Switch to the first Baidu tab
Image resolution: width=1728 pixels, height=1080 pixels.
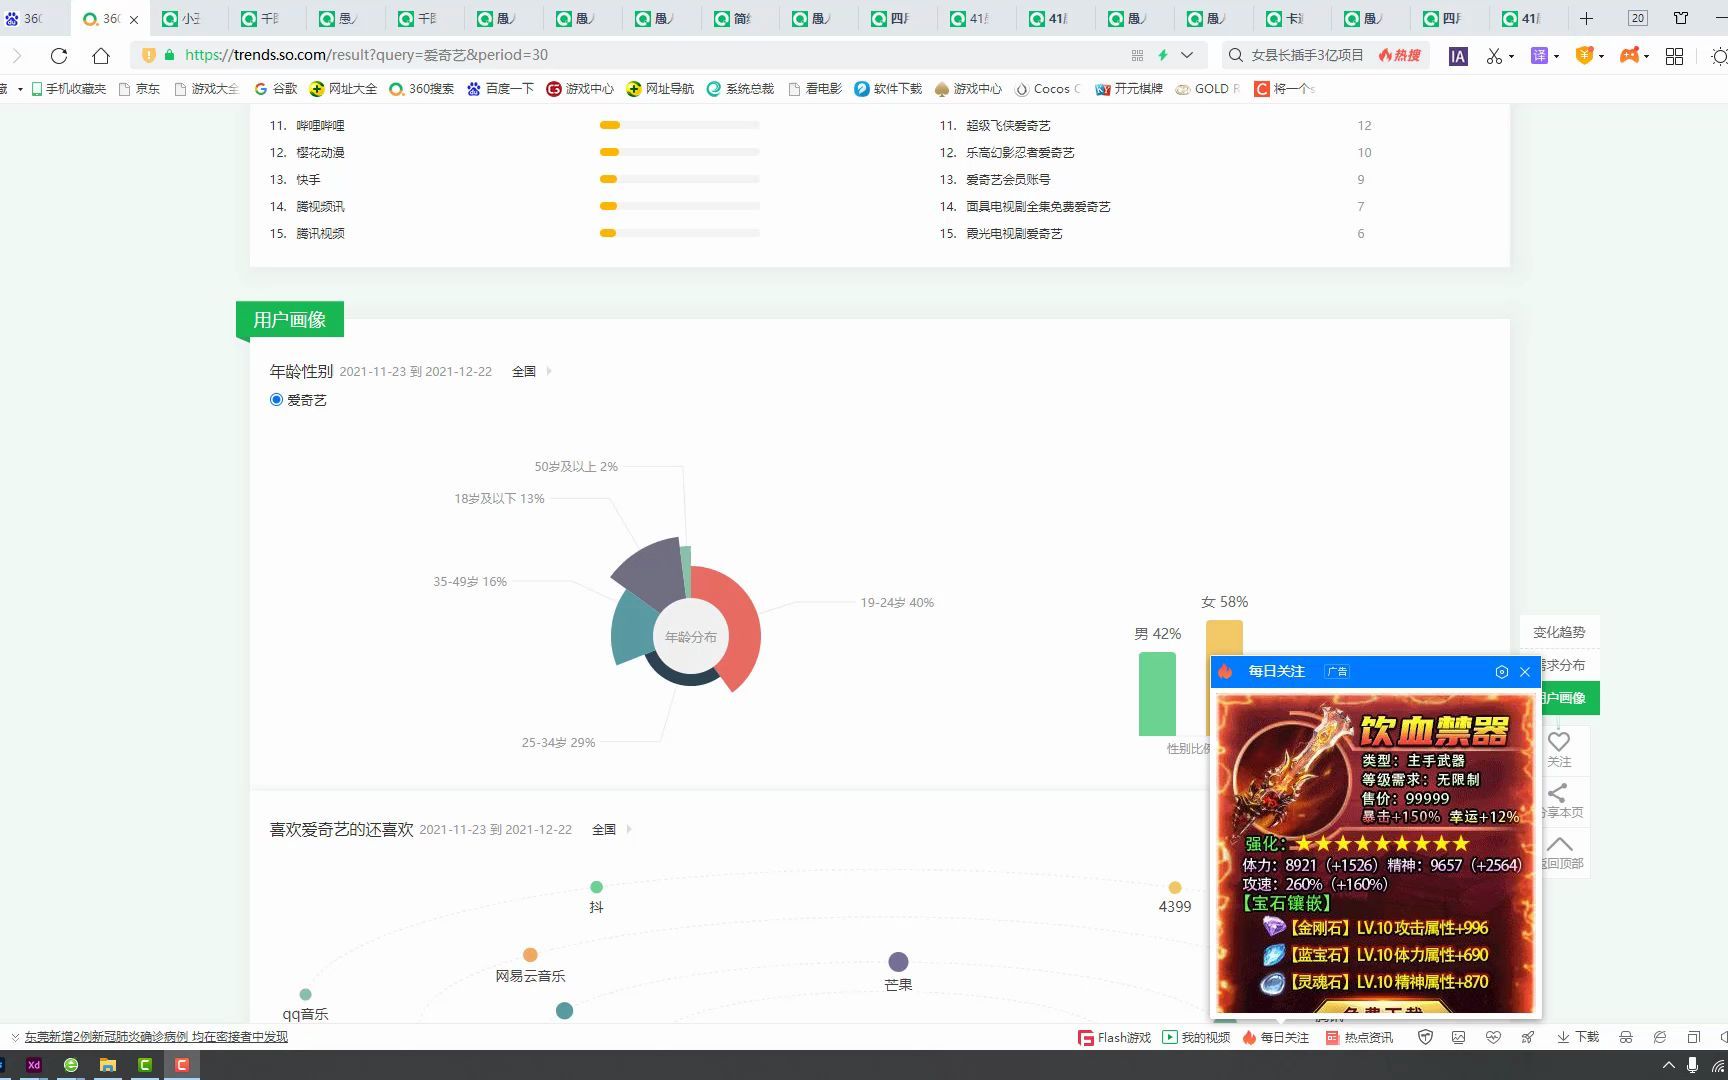[x=25, y=18]
